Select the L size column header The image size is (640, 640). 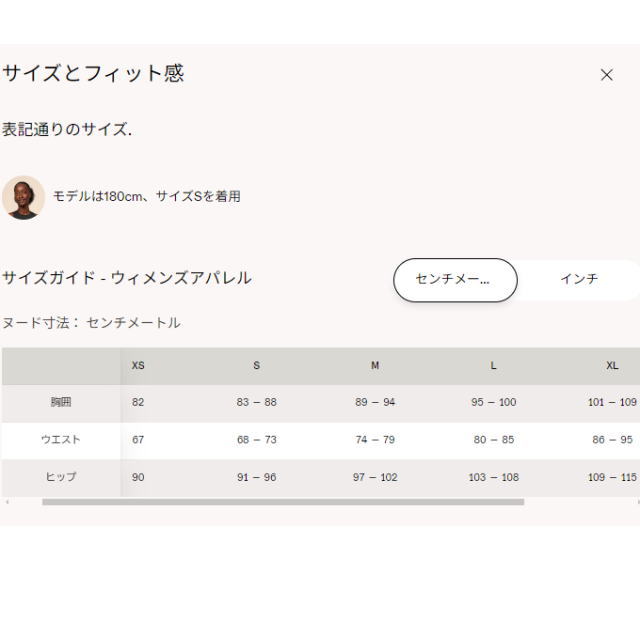click(493, 366)
